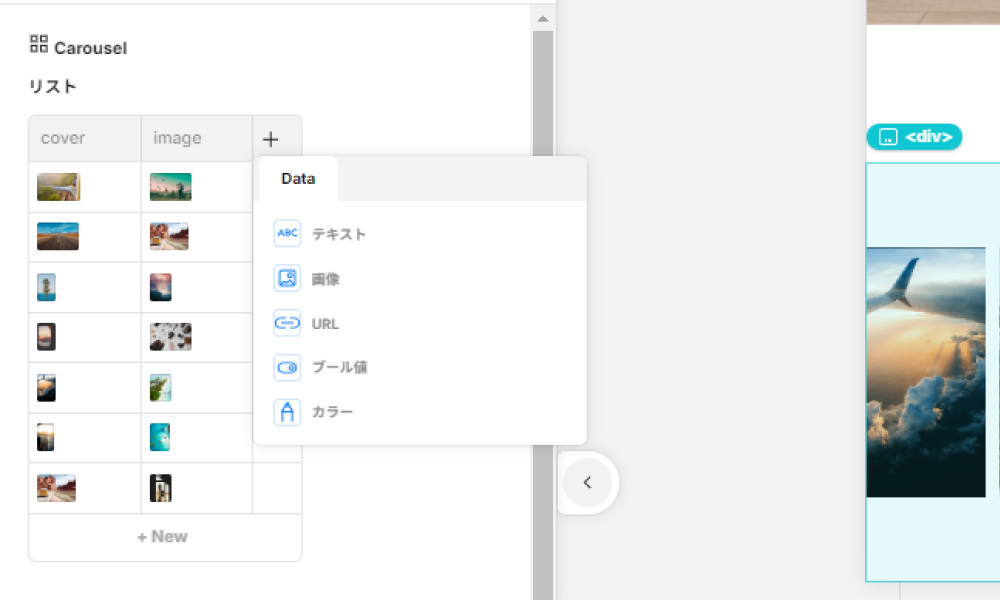Click the text type ABC icon

[x=287, y=234]
